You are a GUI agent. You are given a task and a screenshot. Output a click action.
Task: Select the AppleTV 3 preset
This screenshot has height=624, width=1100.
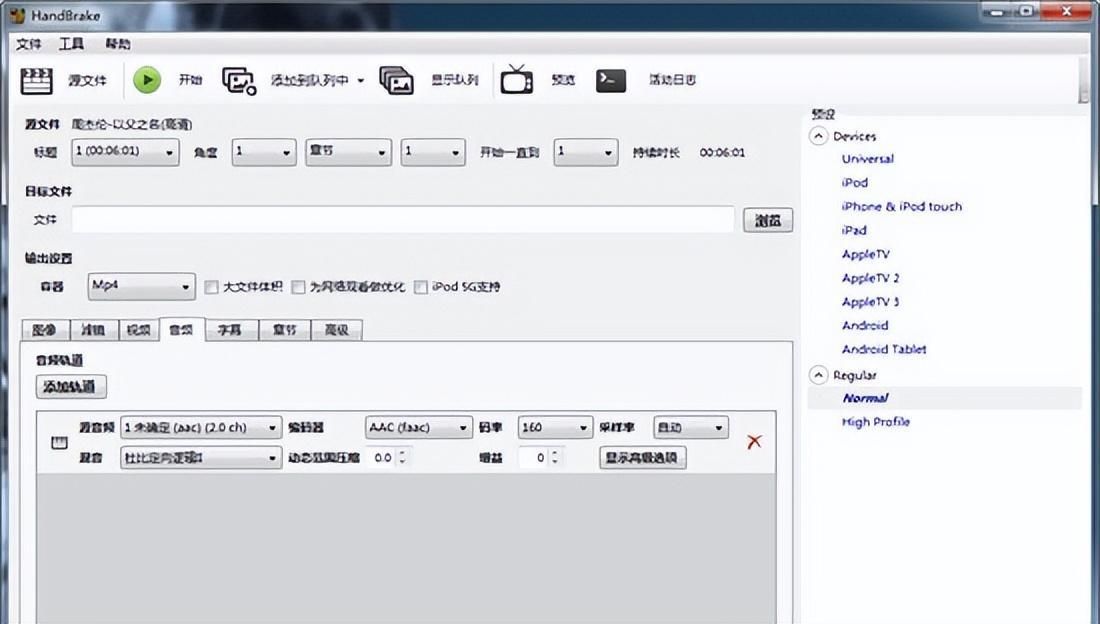[x=871, y=302]
